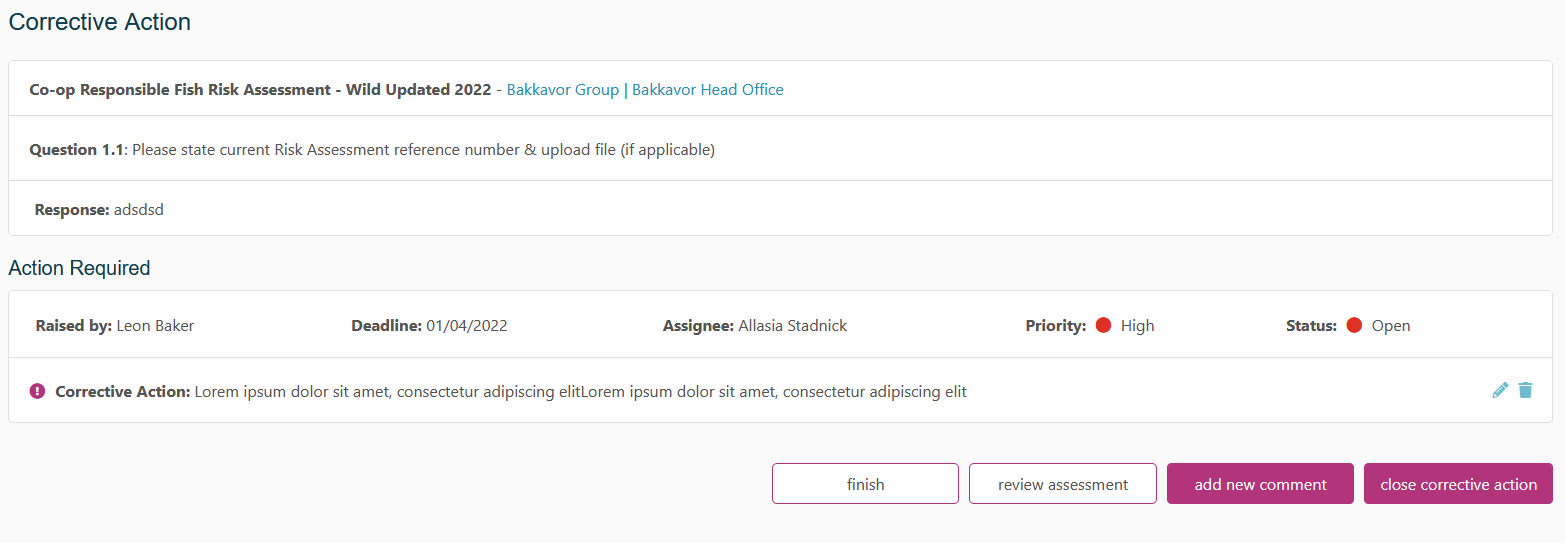Click the Raised by Leon Baker field
Viewport: 1565px width, 543px height.
tap(115, 326)
